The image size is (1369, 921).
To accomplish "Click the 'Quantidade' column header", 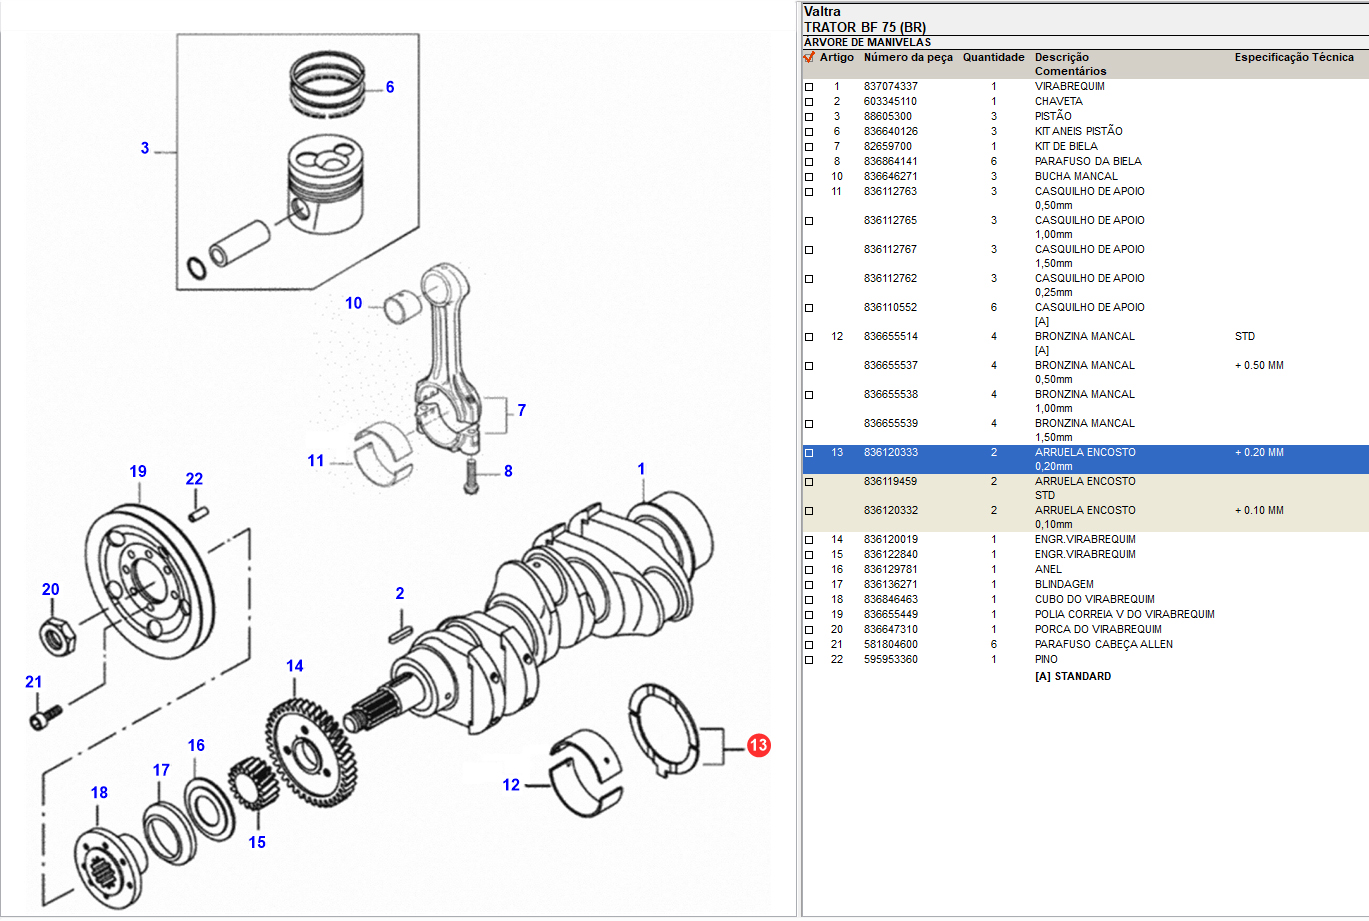I will tap(993, 58).
